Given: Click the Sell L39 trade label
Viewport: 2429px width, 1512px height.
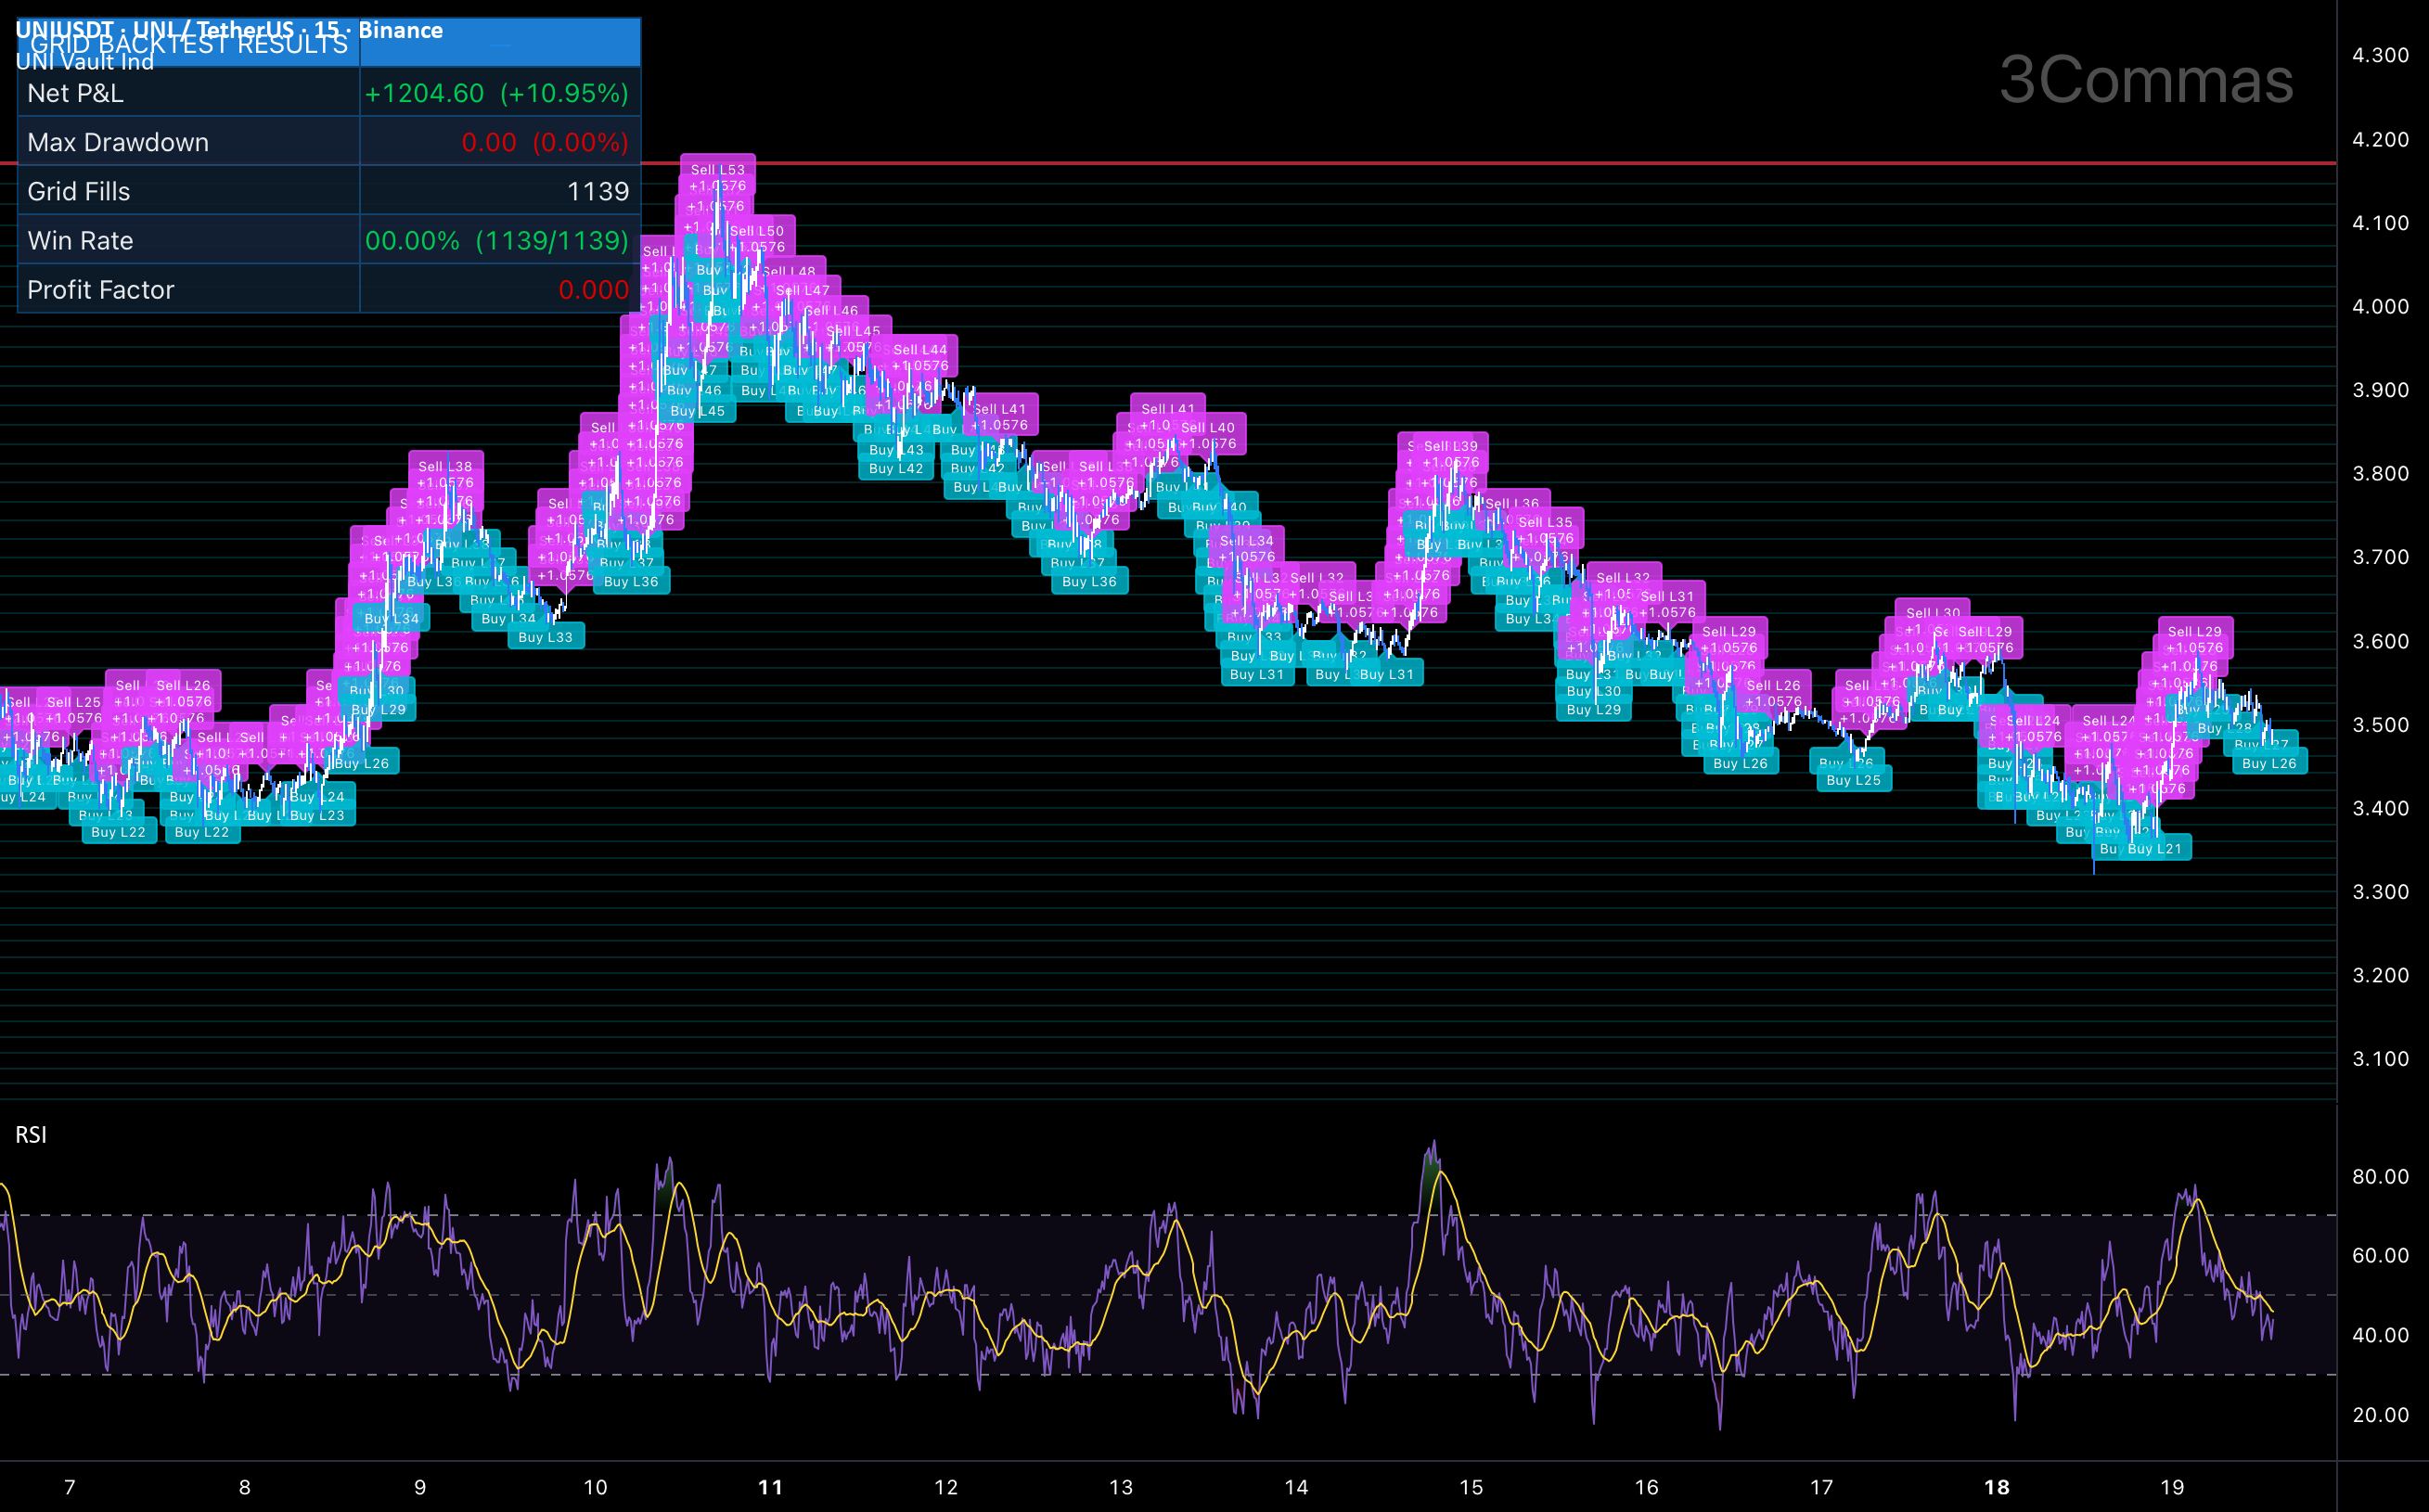Looking at the screenshot, I should (x=1451, y=454).
